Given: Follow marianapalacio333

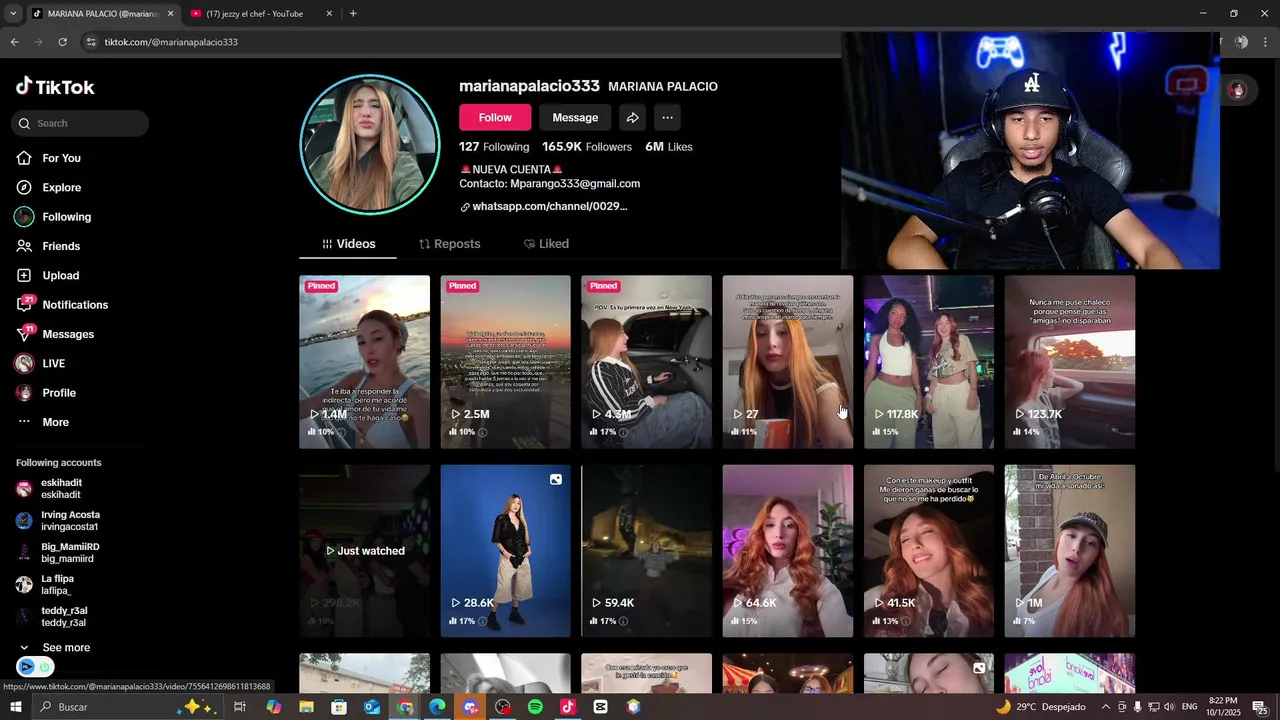Looking at the screenshot, I should coord(495,118).
